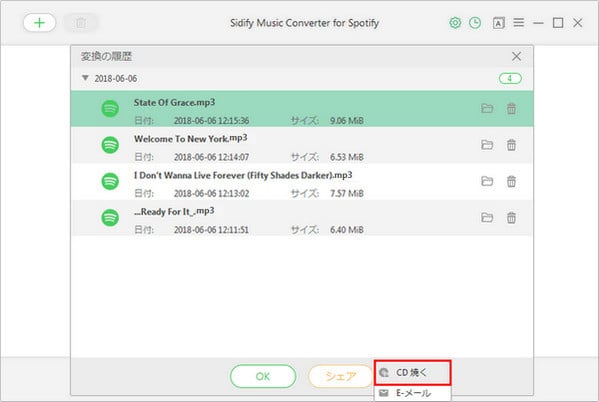599x402 pixels.
Task: Open folder for ...Ready For It_.mp3
Action: click(487, 217)
